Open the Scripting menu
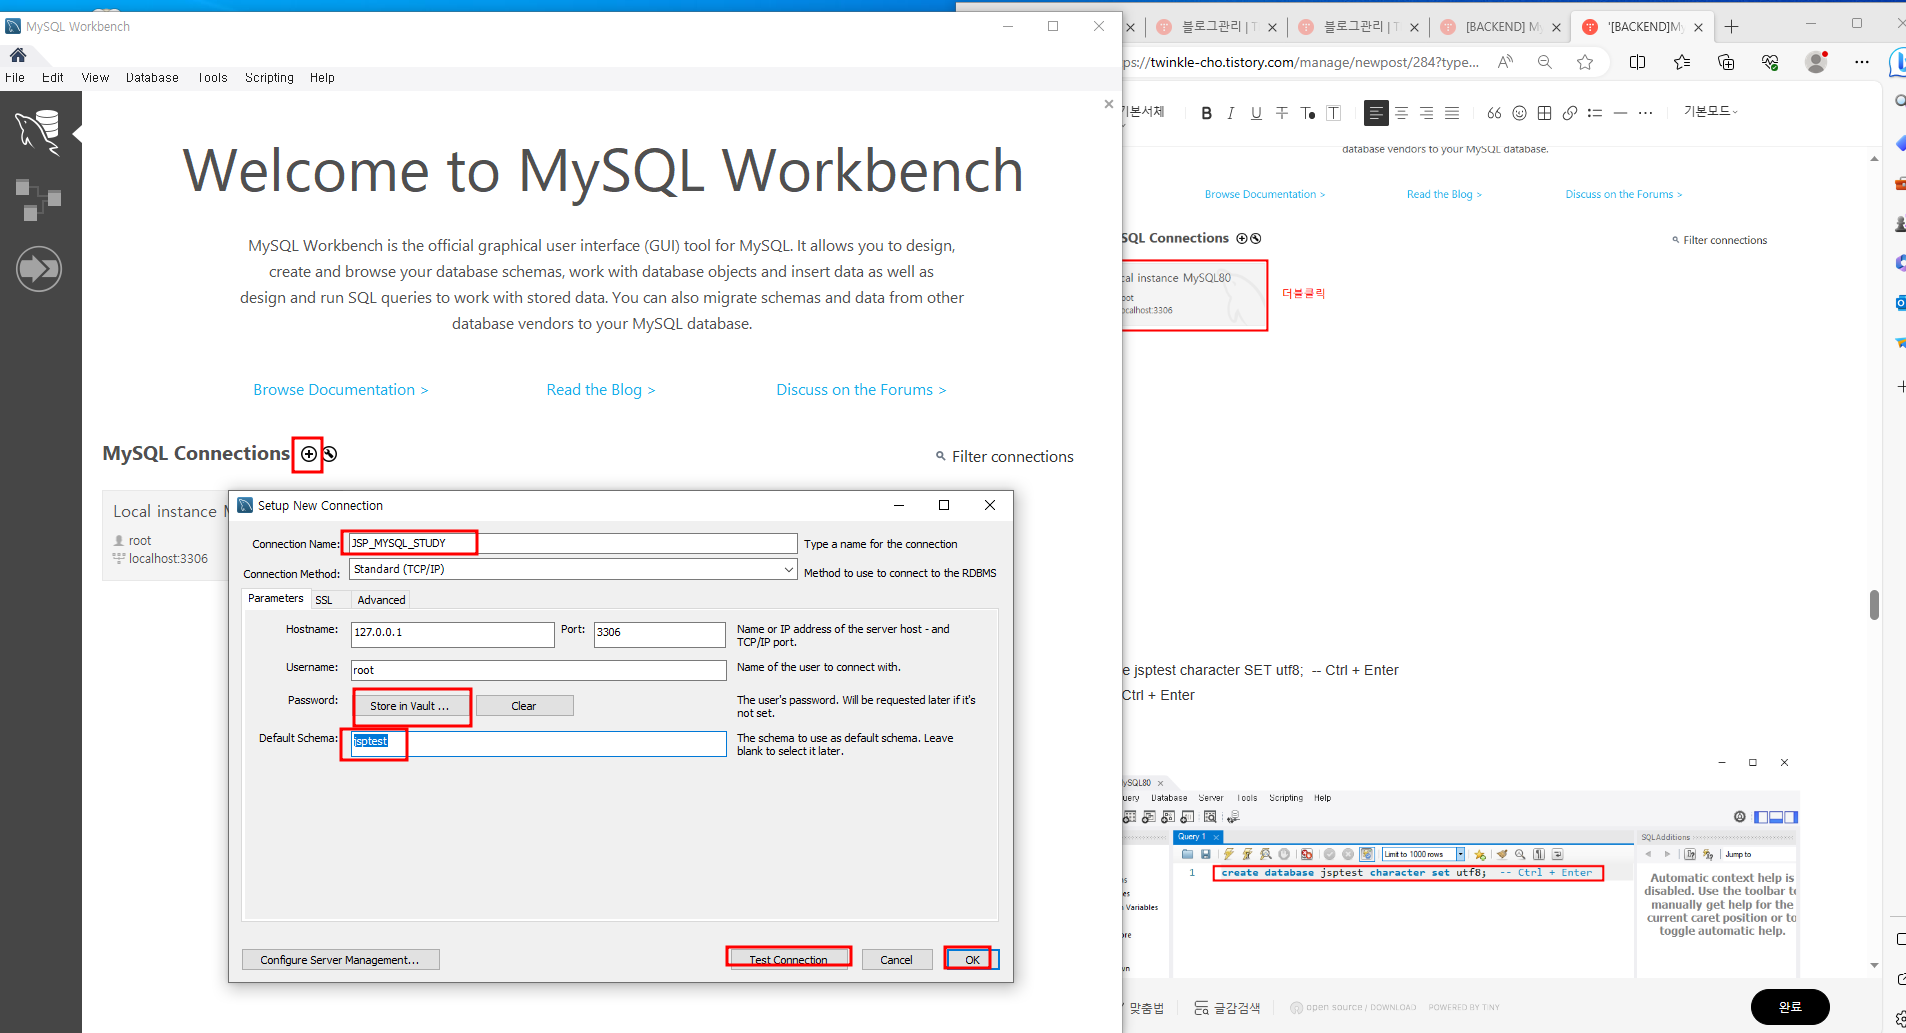The image size is (1906, 1033). coord(269,78)
